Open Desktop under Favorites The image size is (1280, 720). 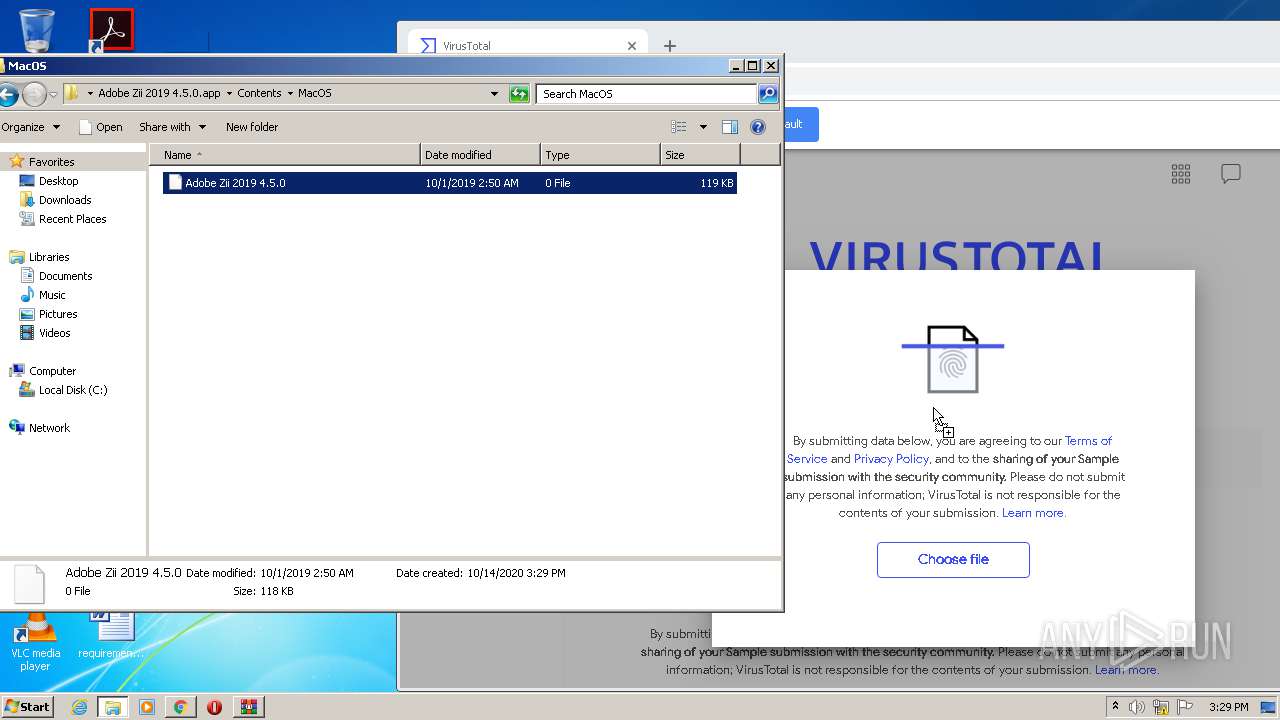click(58, 181)
